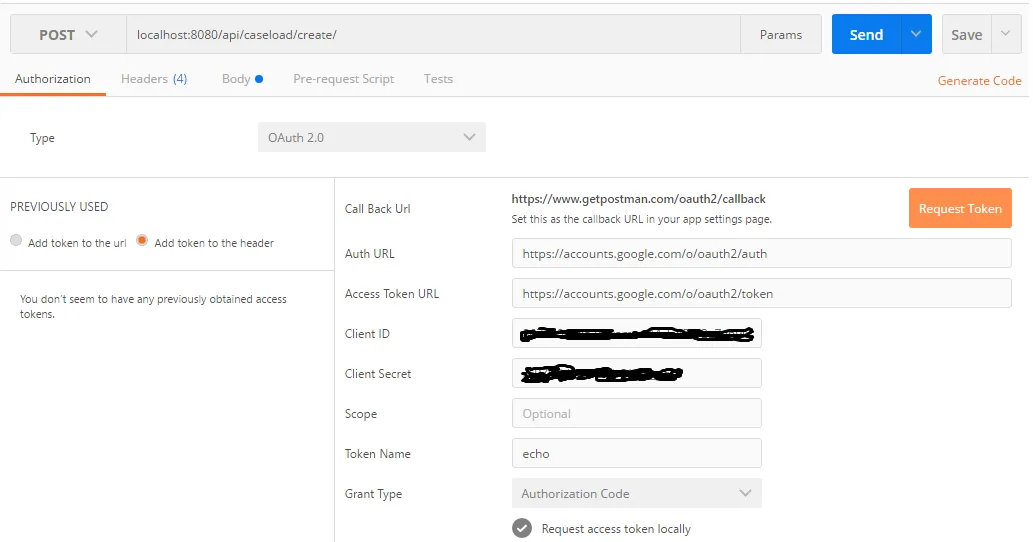
Task: Expand the Save options arrow
Action: [x=1005, y=35]
